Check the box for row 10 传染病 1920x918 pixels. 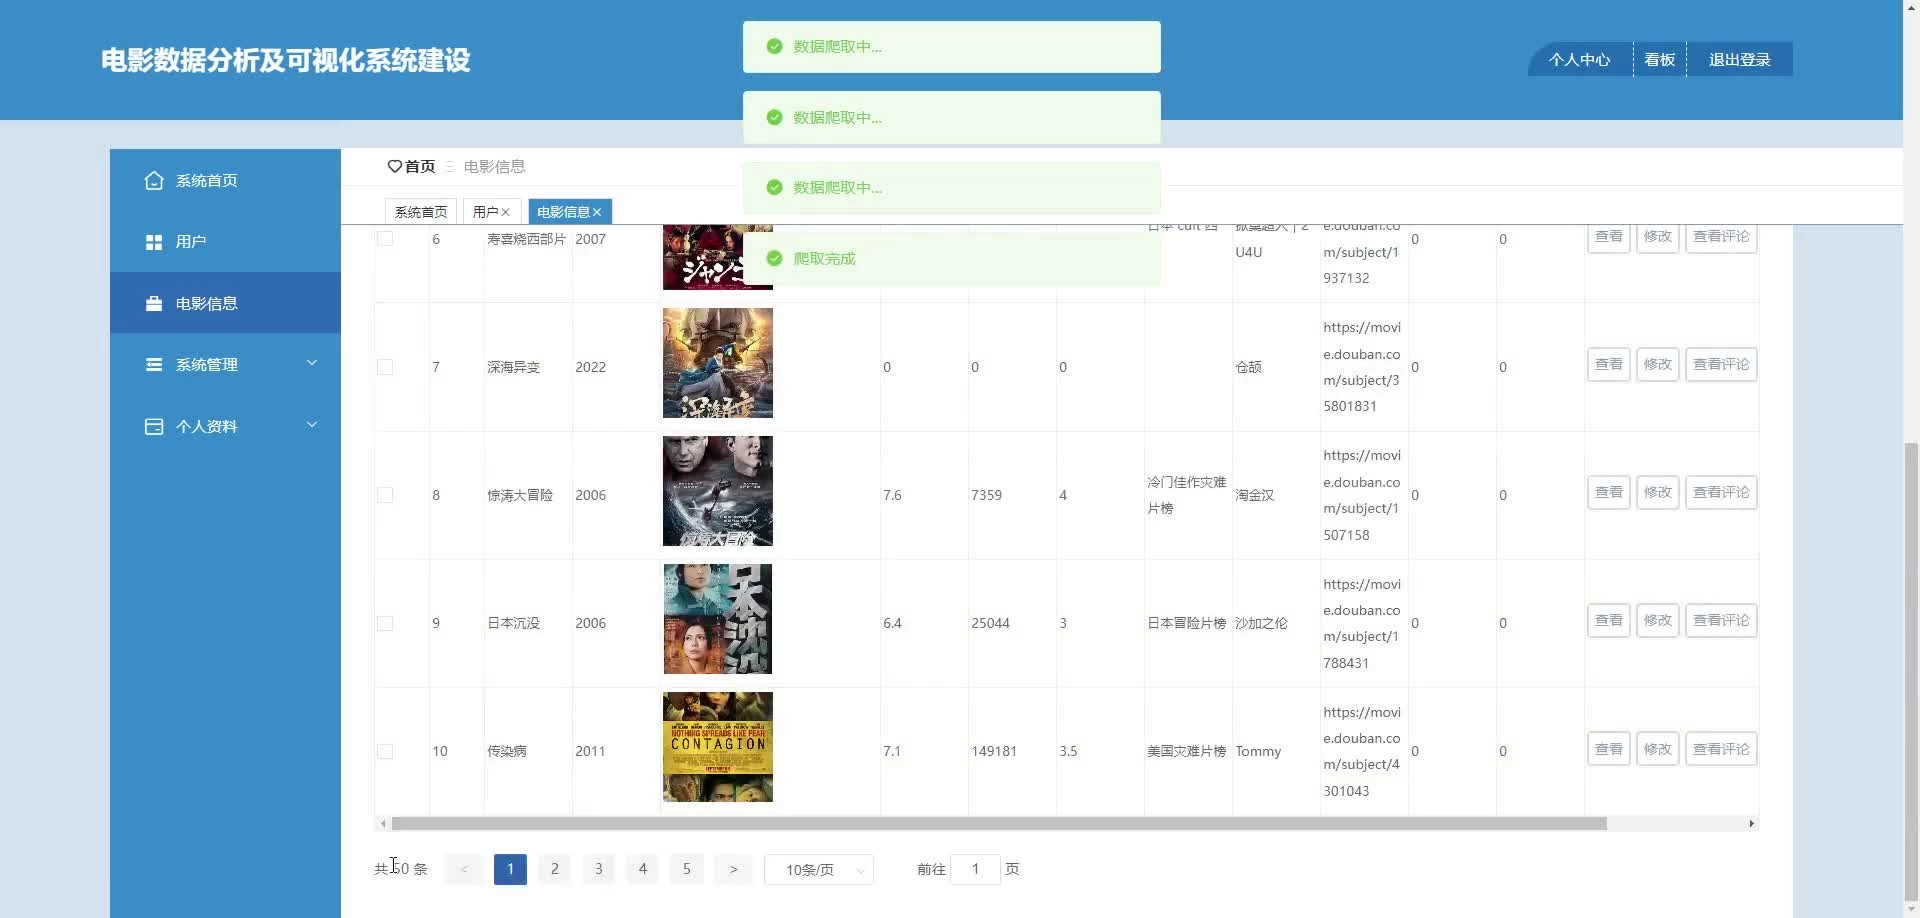click(x=385, y=751)
